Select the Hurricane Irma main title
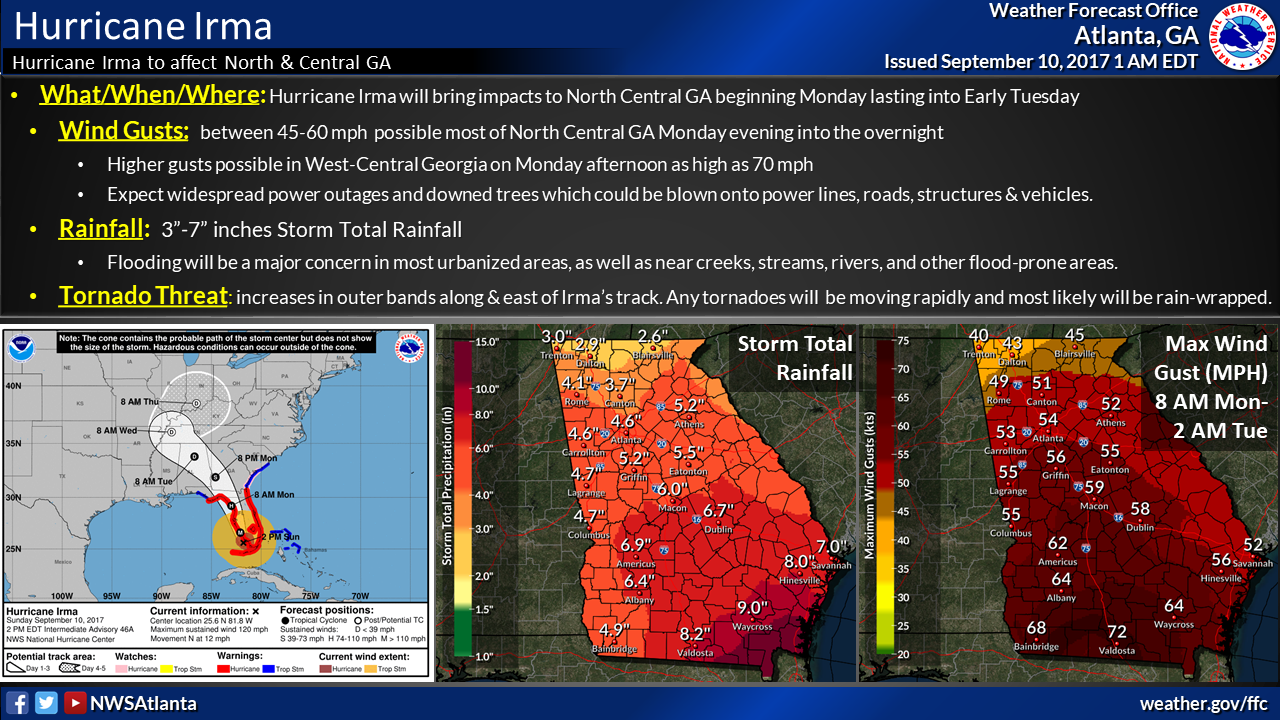 144,25
